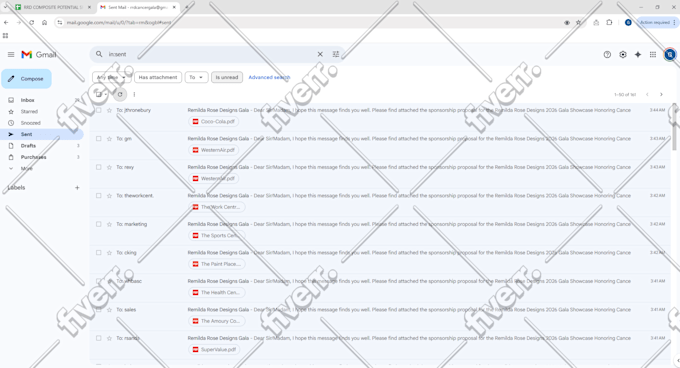Open the browser tab search dropdown

pyautogui.click(x=5, y=7)
